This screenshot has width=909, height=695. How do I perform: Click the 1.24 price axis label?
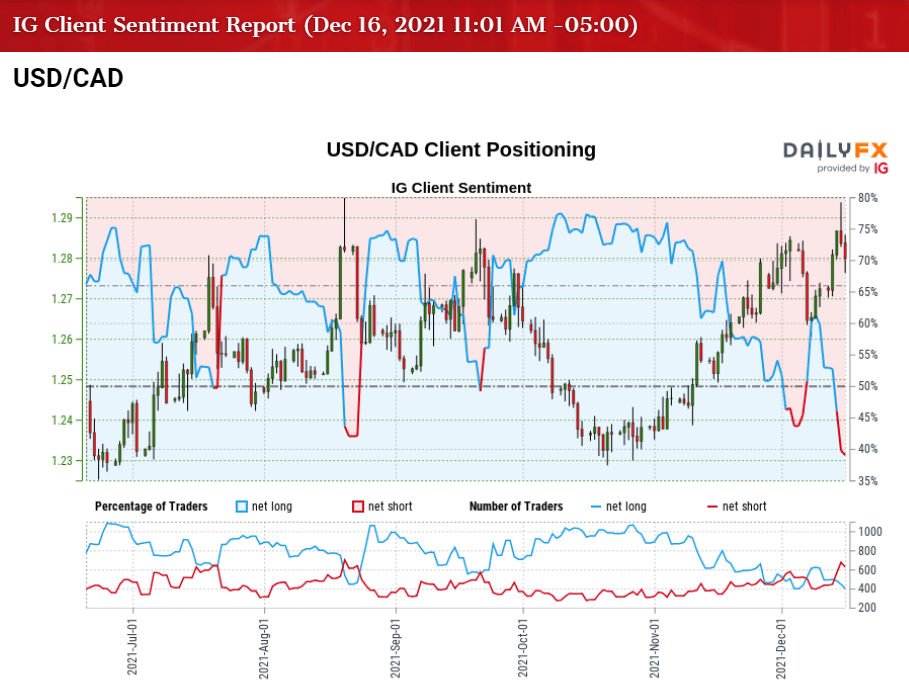pyautogui.click(x=61, y=420)
